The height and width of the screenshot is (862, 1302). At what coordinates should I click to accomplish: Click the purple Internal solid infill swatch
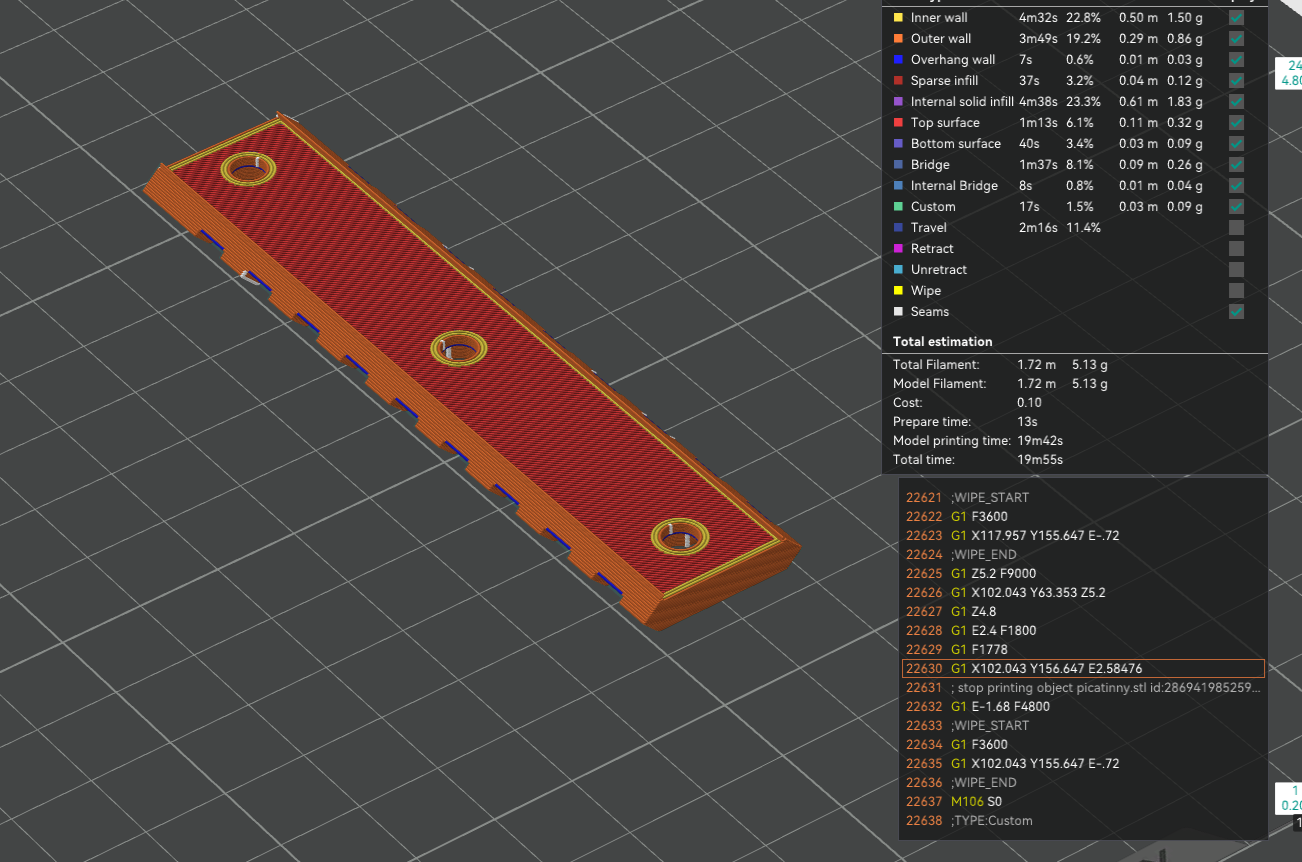pyautogui.click(x=898, y=102)
